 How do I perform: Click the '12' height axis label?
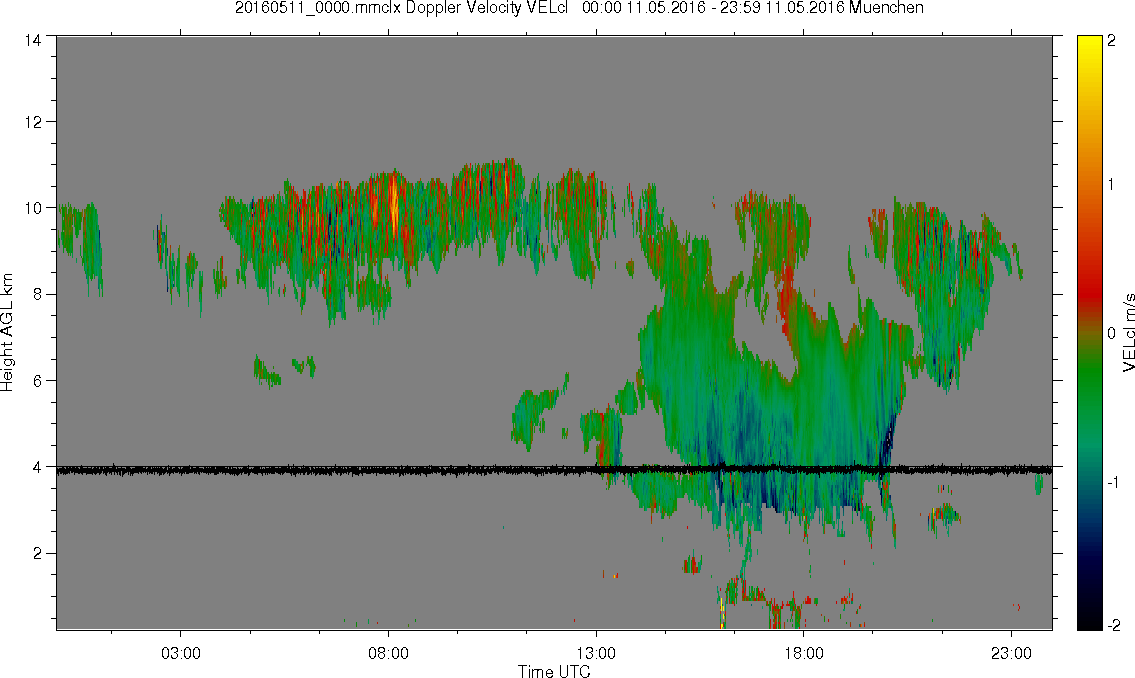tap(33, 122)
